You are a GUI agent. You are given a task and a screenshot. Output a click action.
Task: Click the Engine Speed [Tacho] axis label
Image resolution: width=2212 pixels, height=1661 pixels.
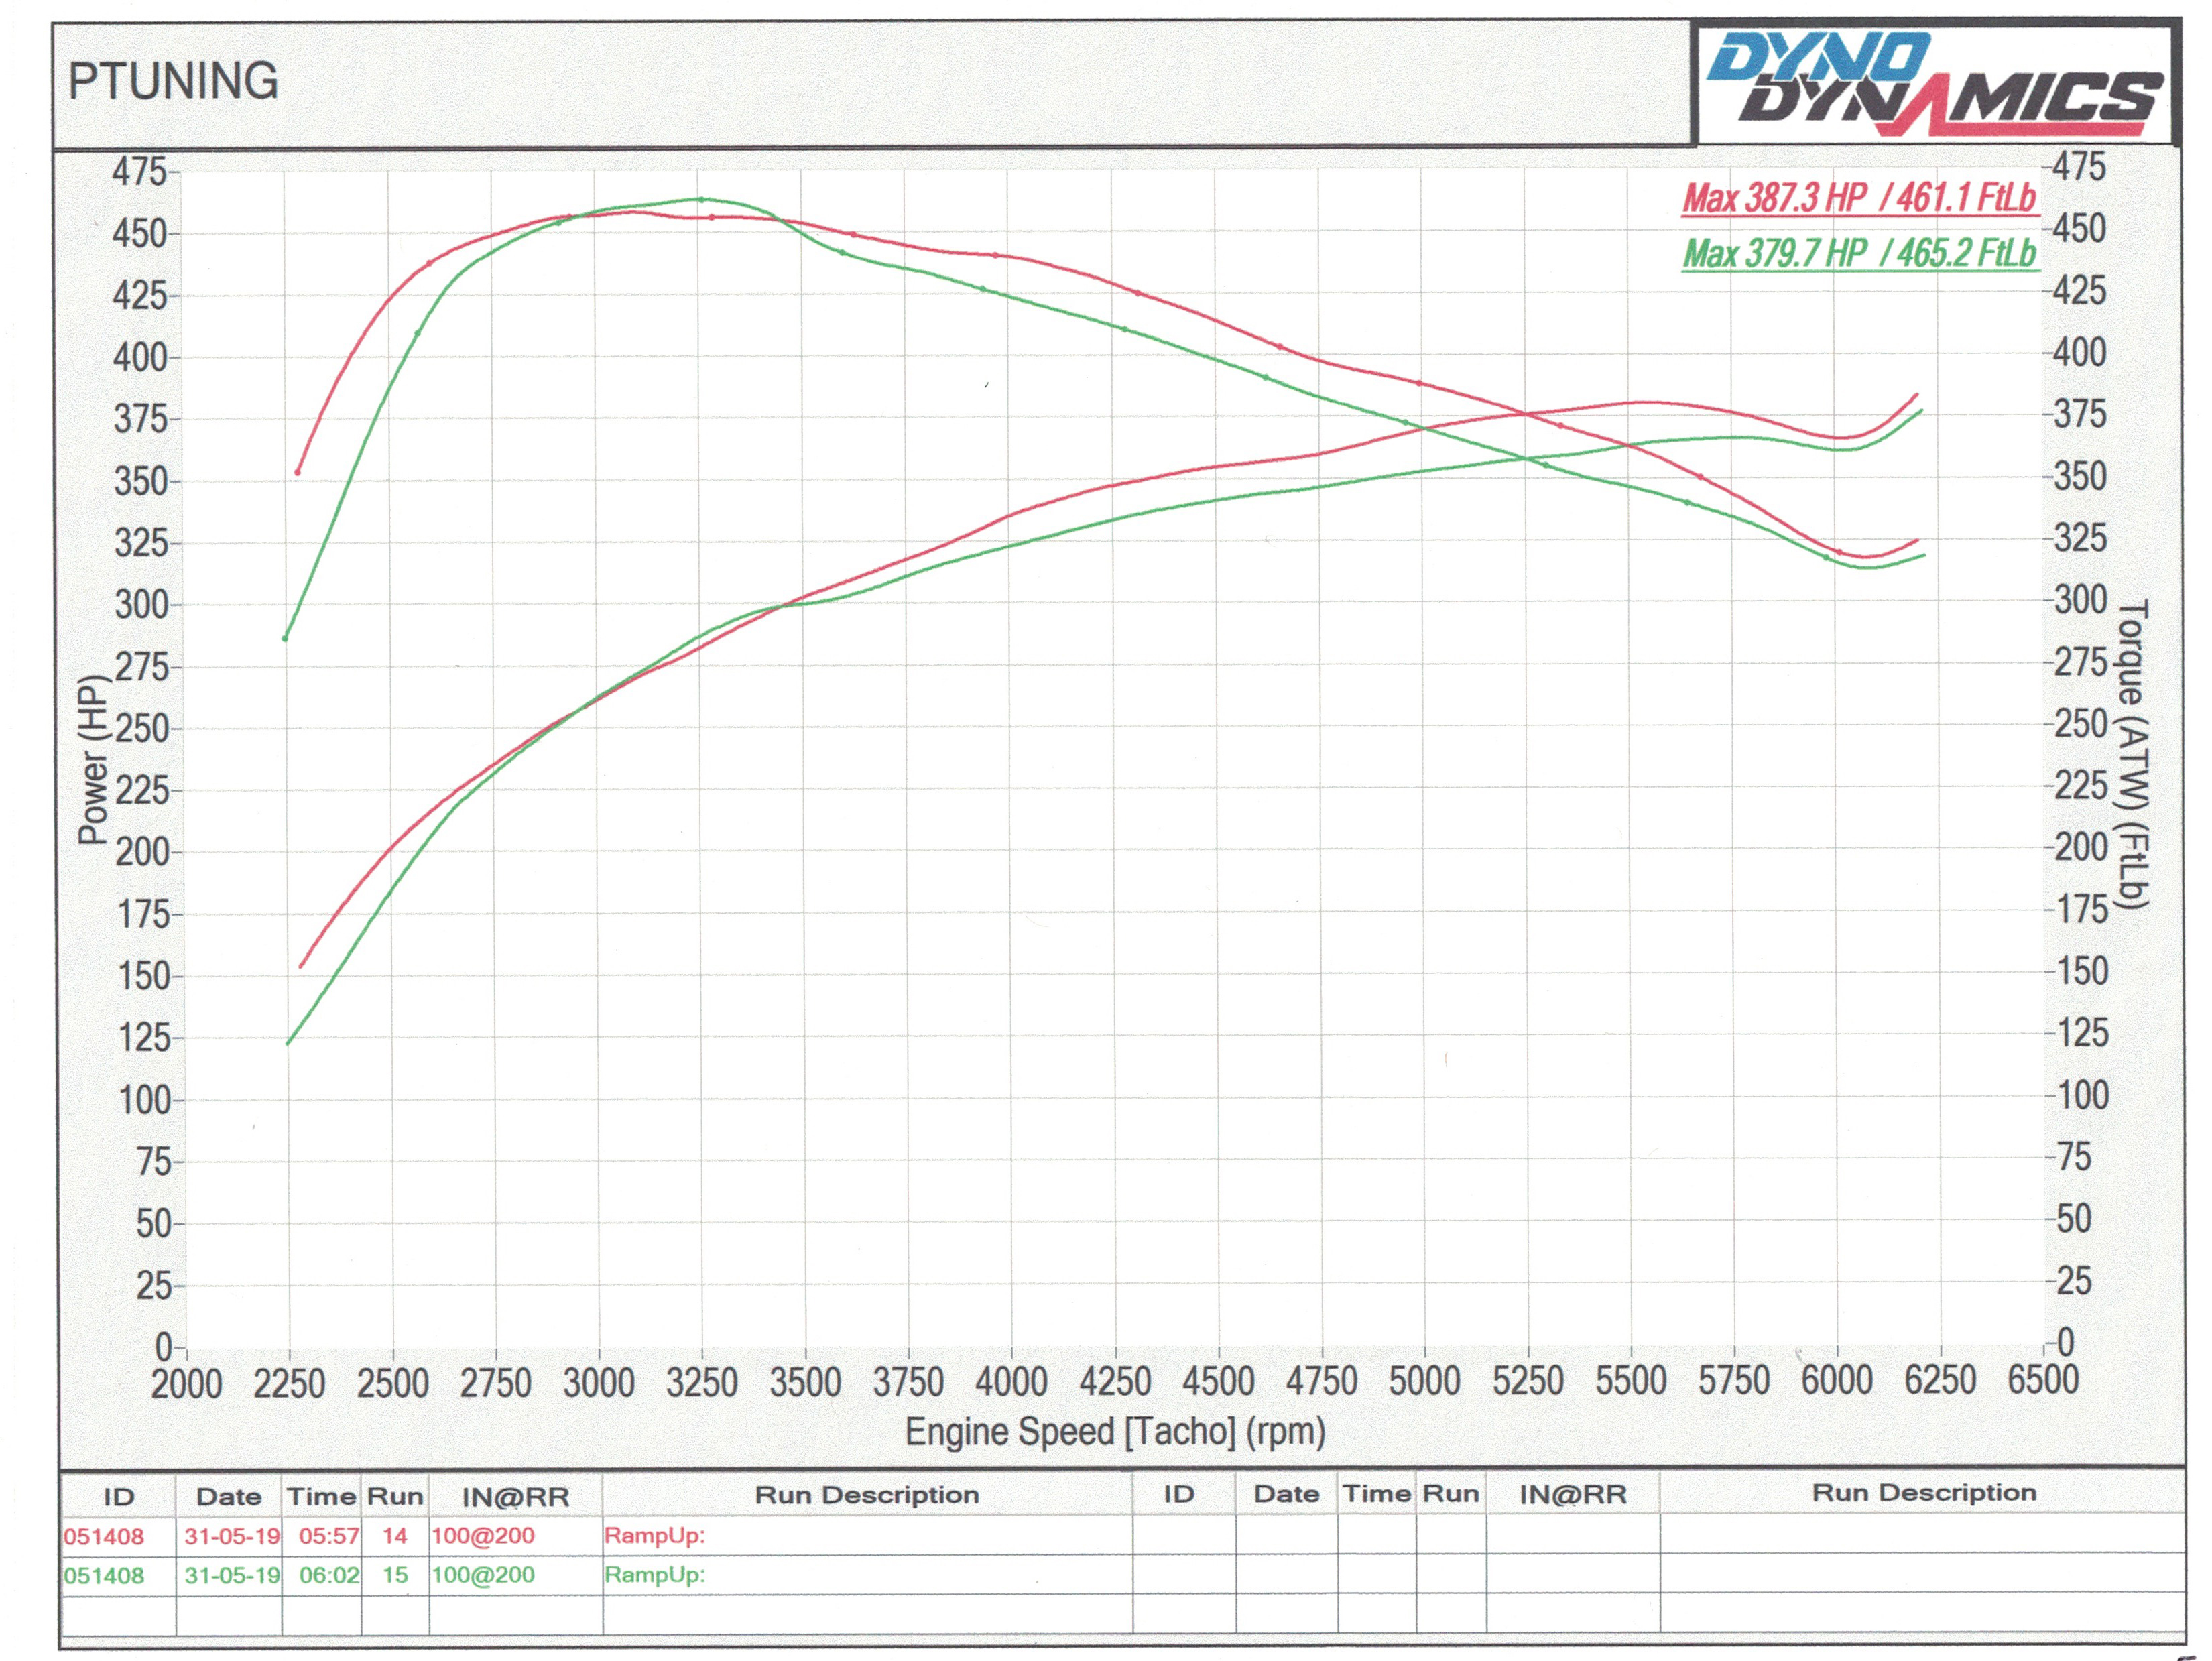[x=1115, y=1432]
